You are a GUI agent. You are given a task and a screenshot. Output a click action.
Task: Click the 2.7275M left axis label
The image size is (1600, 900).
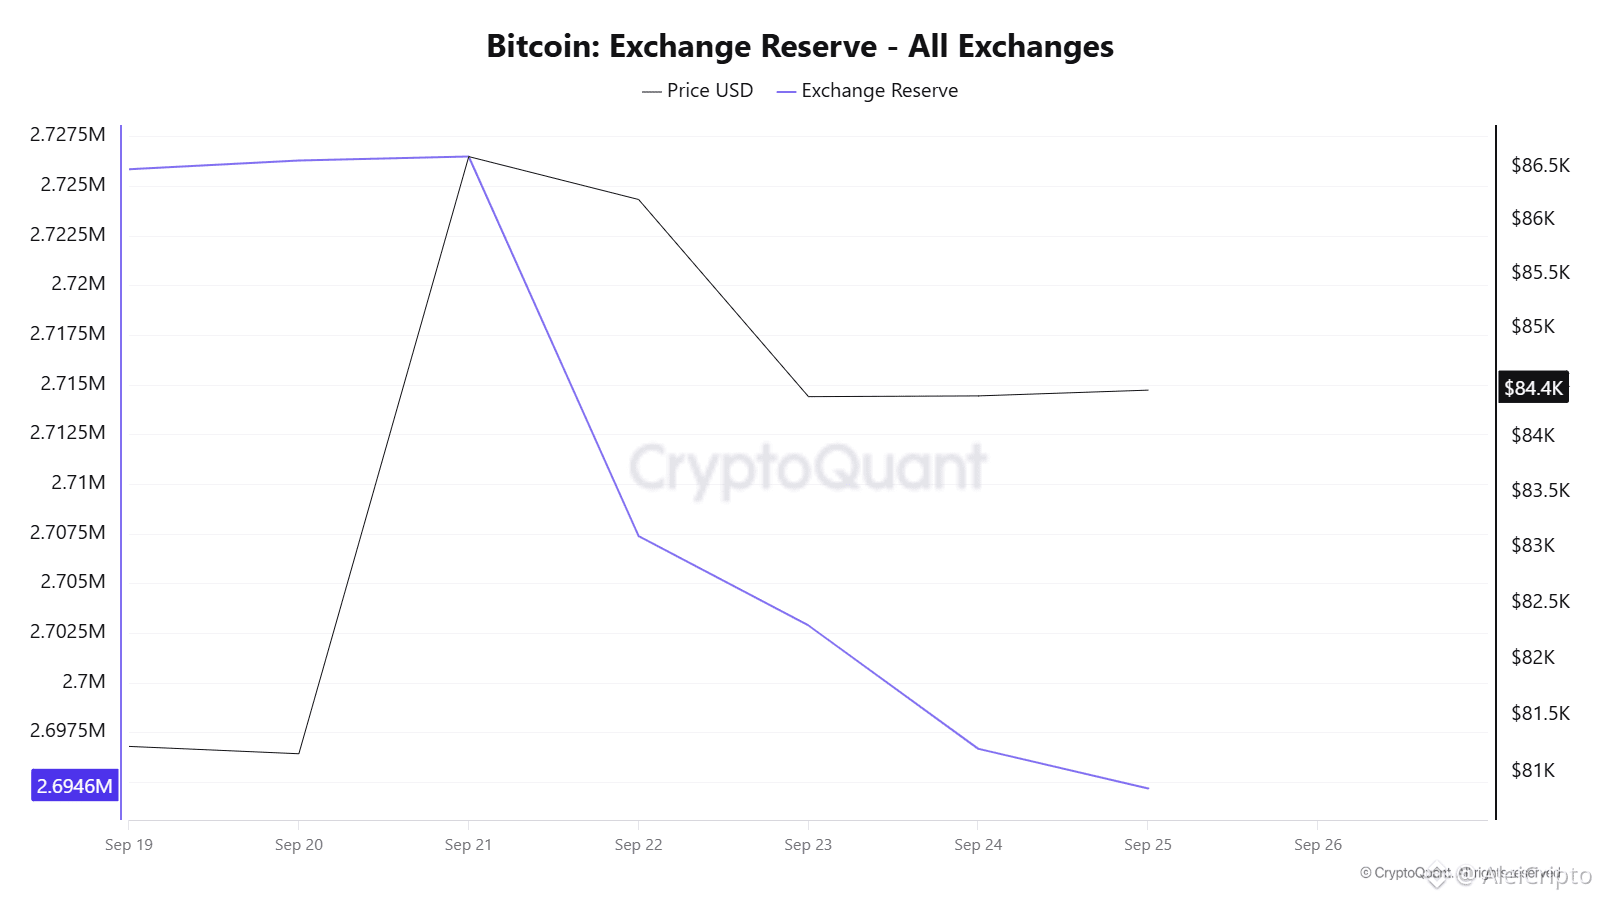(68, 134)
